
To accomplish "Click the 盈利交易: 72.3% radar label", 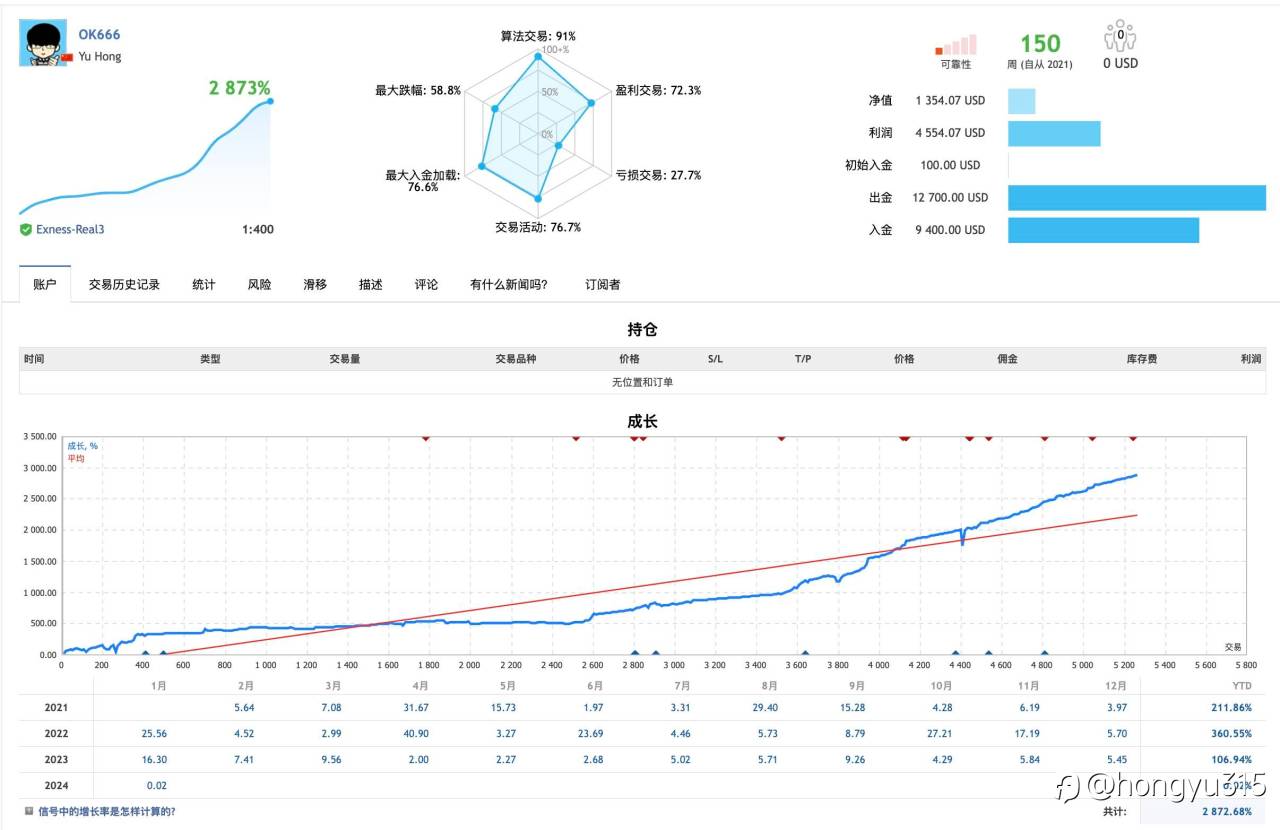I will 658,90.
